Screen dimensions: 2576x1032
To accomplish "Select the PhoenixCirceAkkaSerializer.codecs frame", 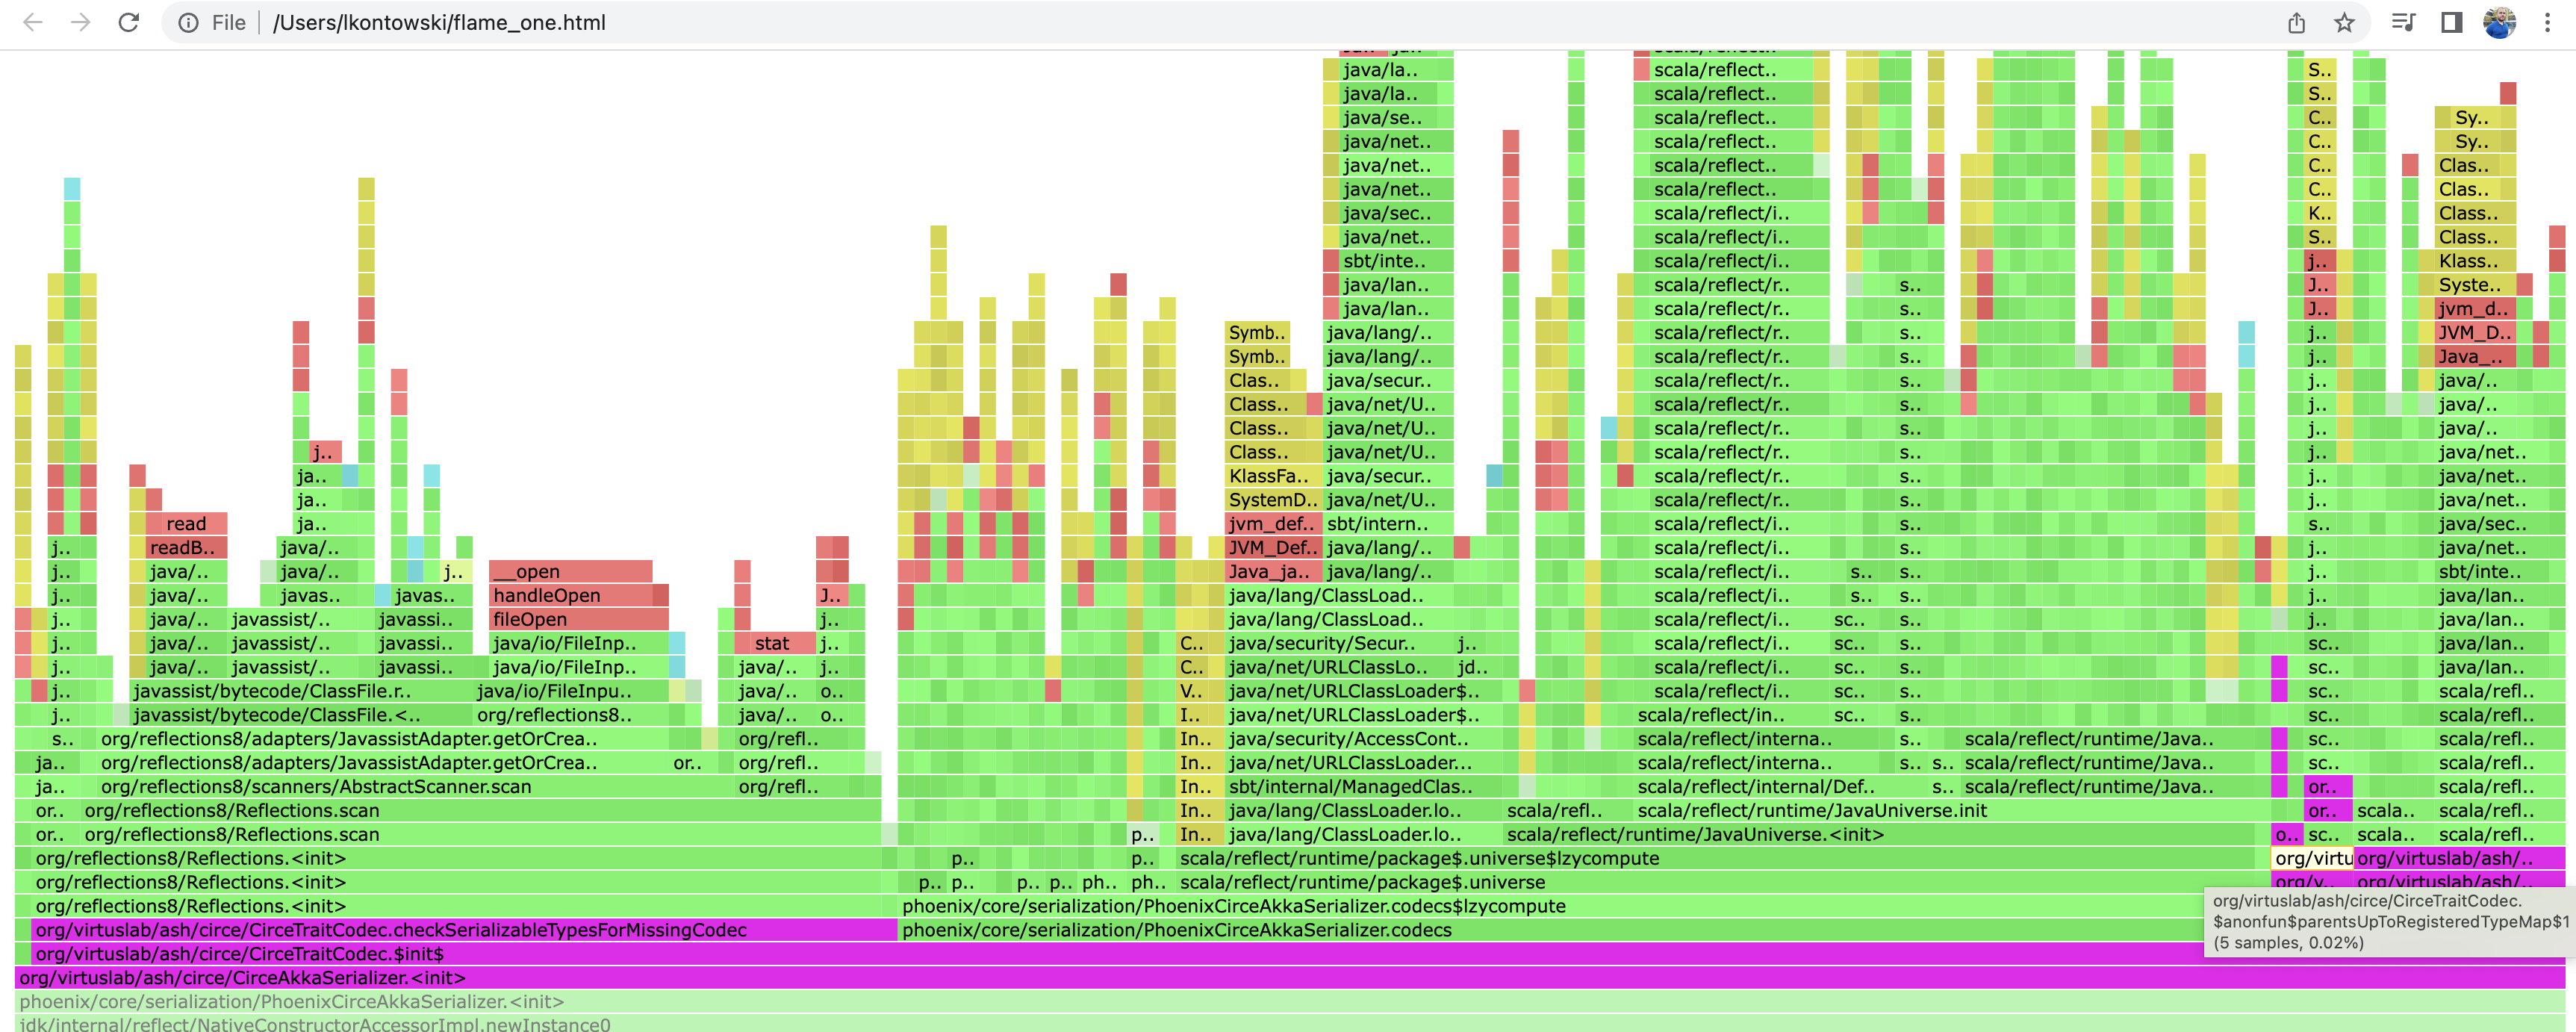I will [x=1175, y=930].
